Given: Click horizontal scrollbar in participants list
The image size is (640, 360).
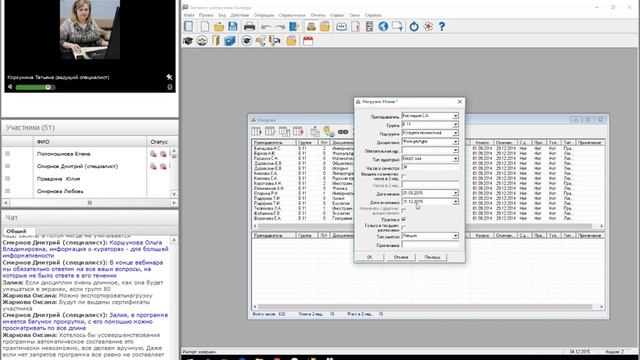Looking at the screenshot, I should [90, 202].
